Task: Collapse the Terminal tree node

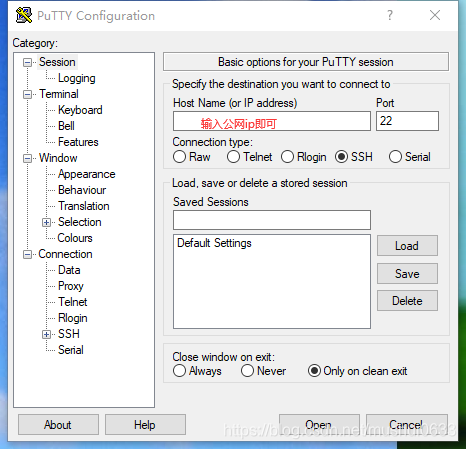Action: (x=27, y=94)
